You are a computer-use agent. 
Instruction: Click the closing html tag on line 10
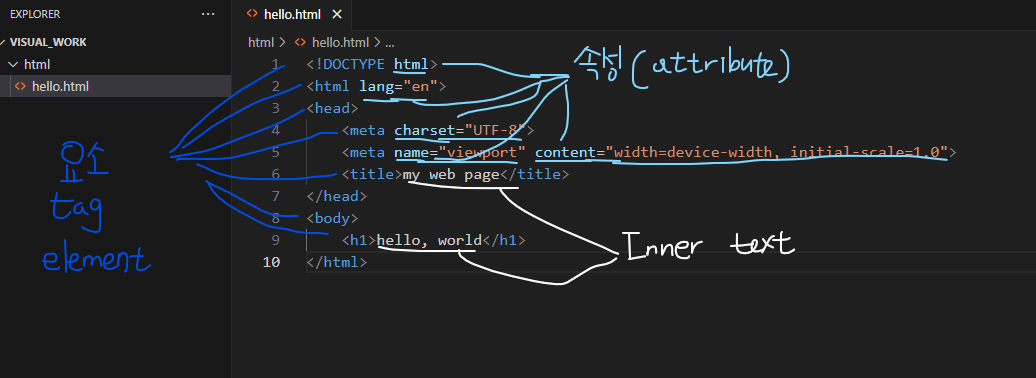(336, 262)
